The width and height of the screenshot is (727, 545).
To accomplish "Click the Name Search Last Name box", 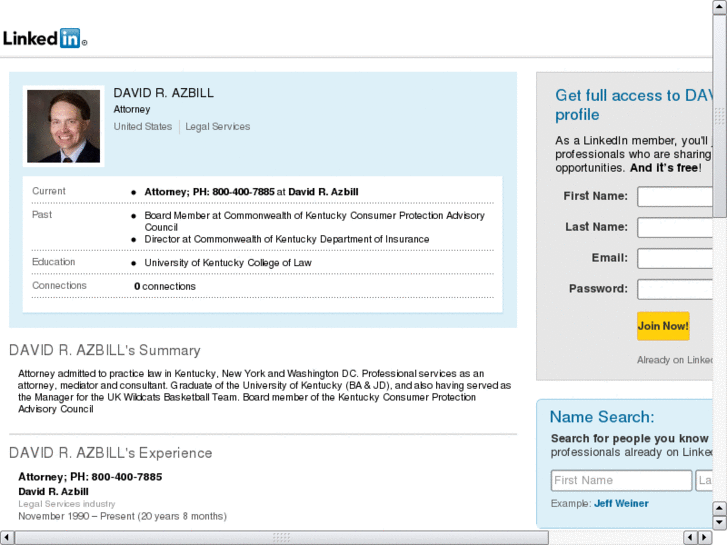I will pyautogui.click(x=704, y=480).
